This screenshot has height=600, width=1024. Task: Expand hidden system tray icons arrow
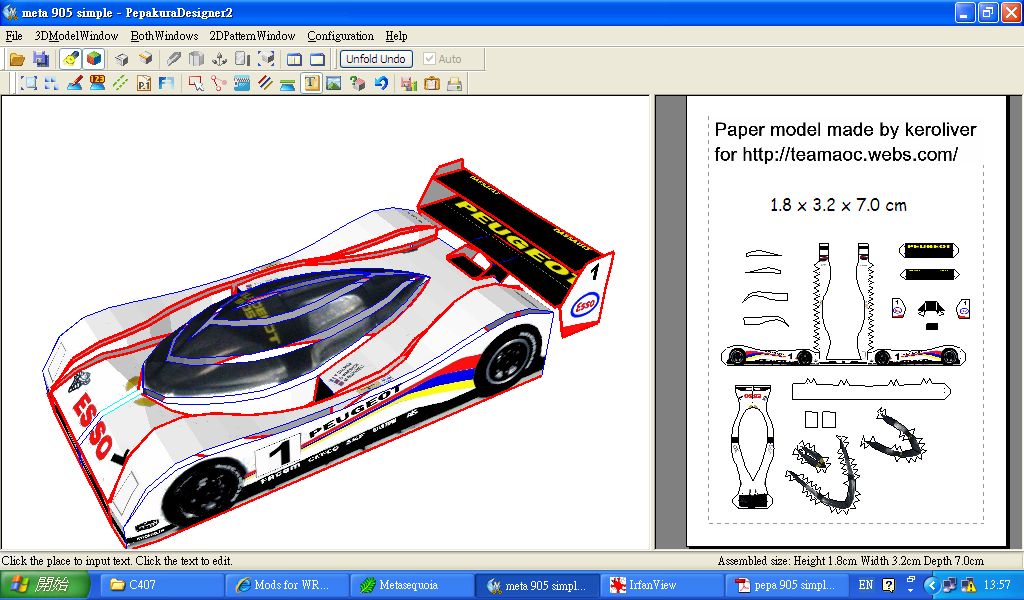(x=932, y=585)
